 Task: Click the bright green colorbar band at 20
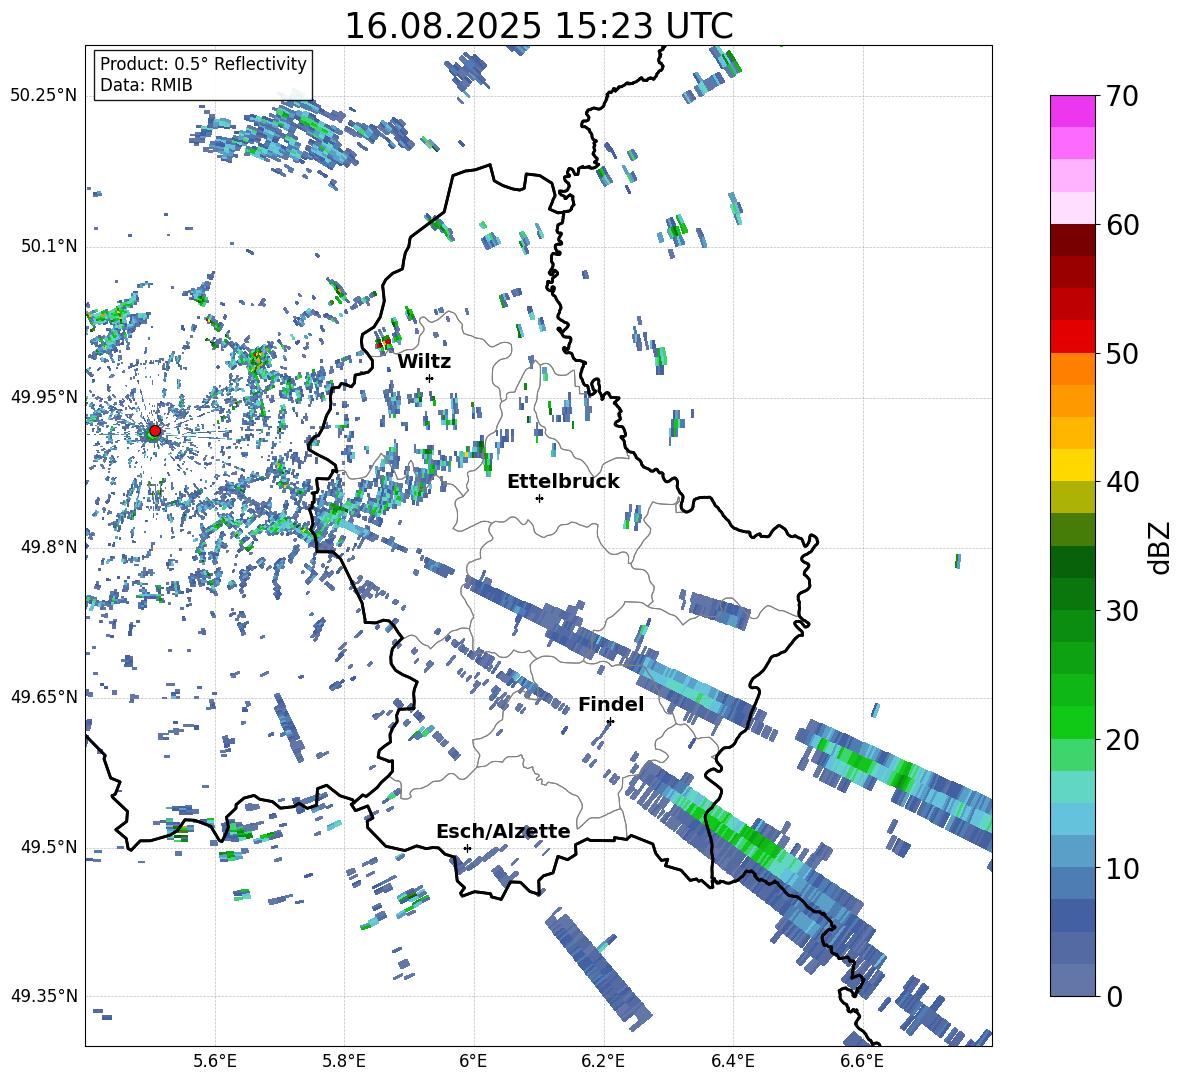coord(1072,722)
